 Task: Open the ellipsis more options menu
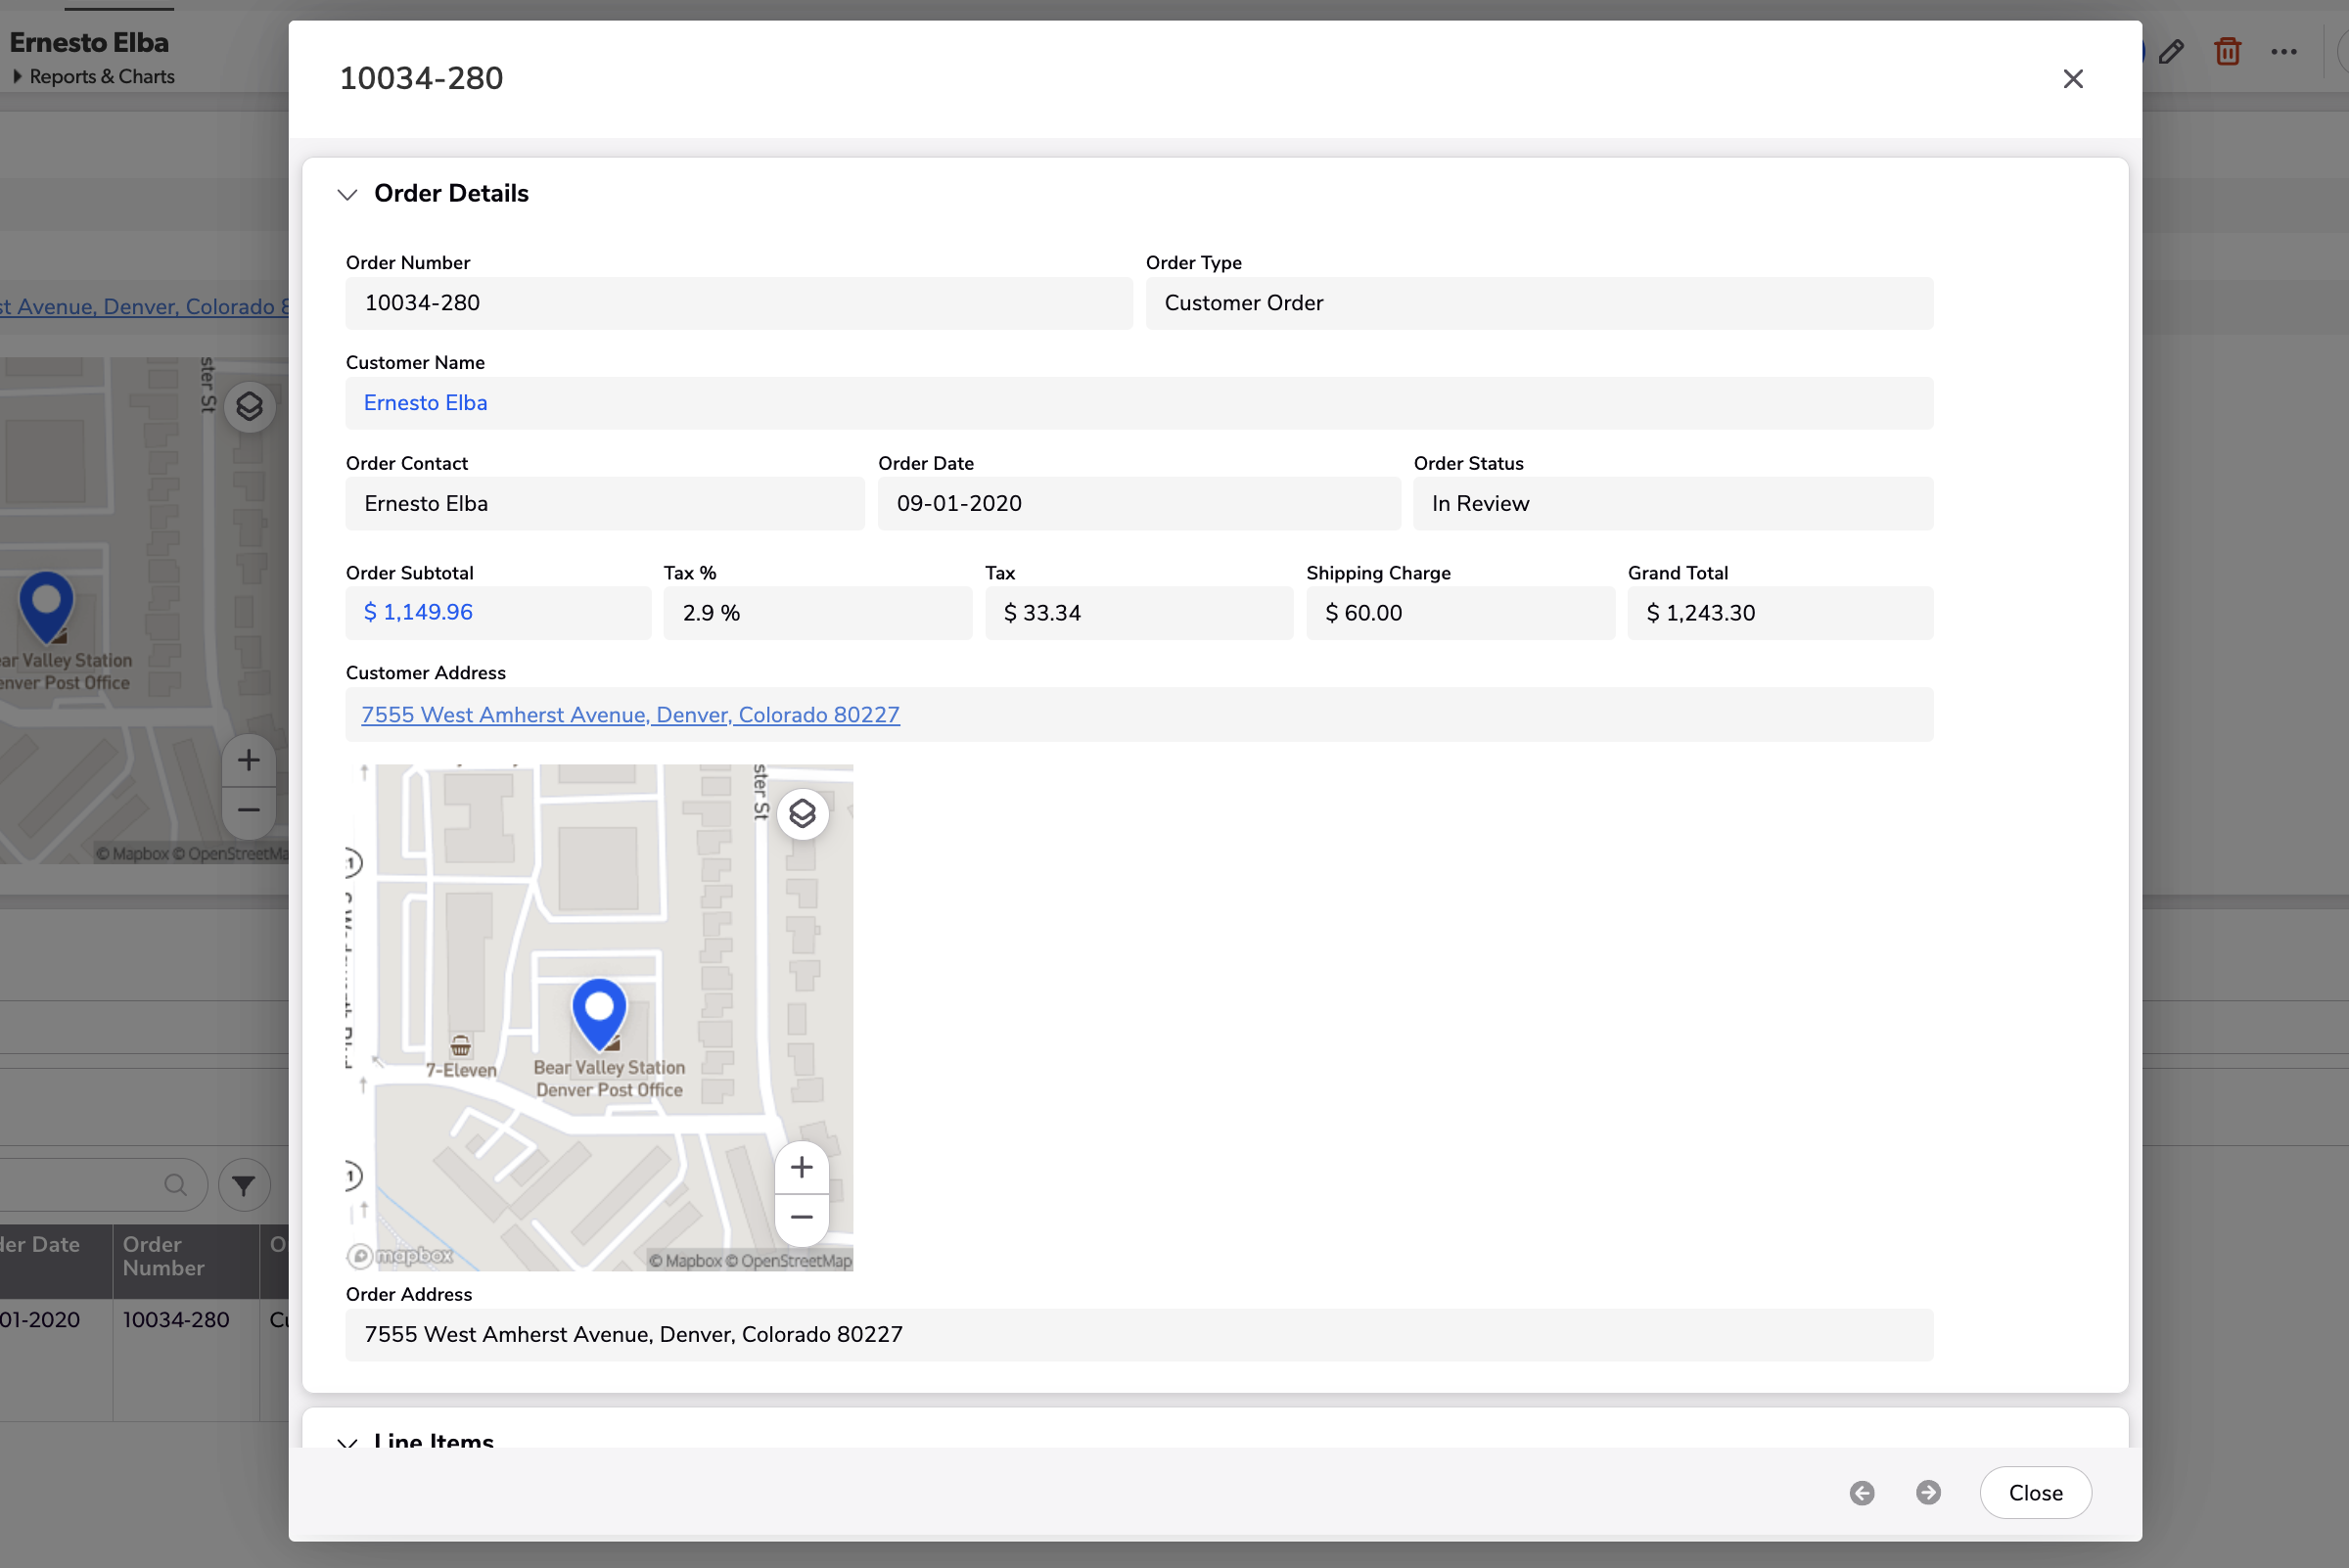tap(2285, 51)
